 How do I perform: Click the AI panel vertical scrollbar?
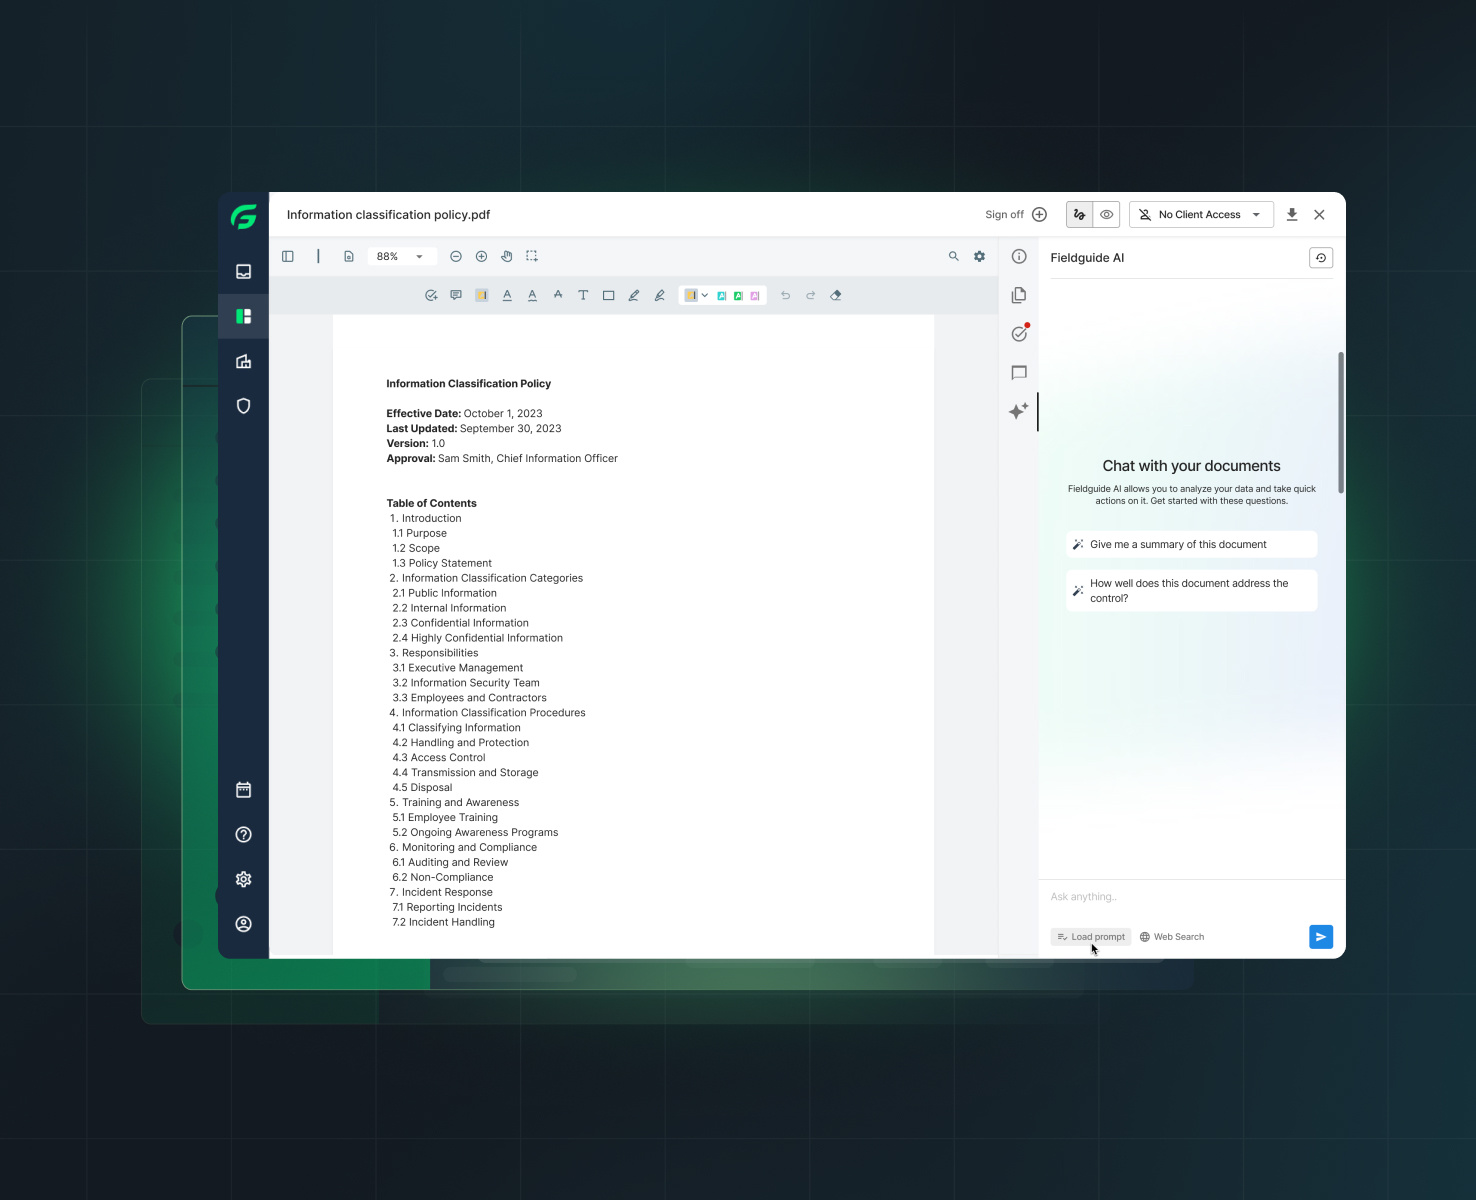point(1341,422)
